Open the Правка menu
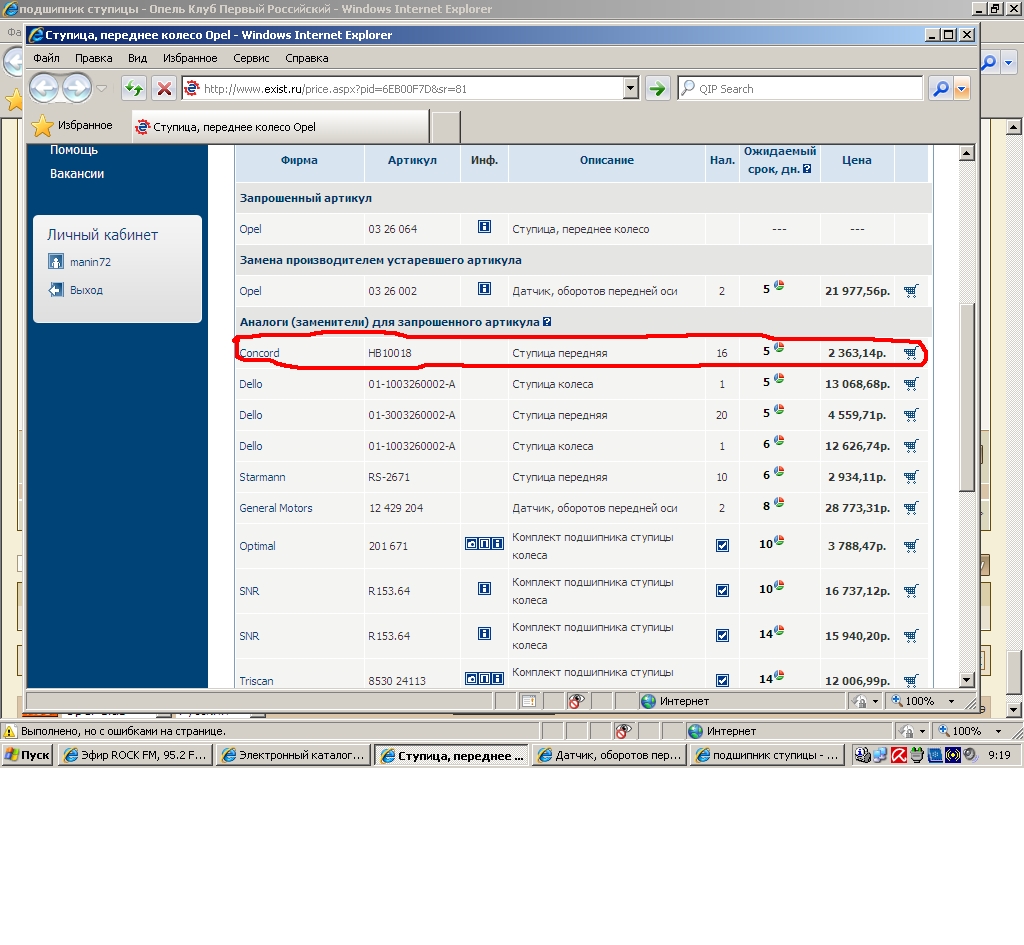The image size is (1024, 945). click(93, 58)
